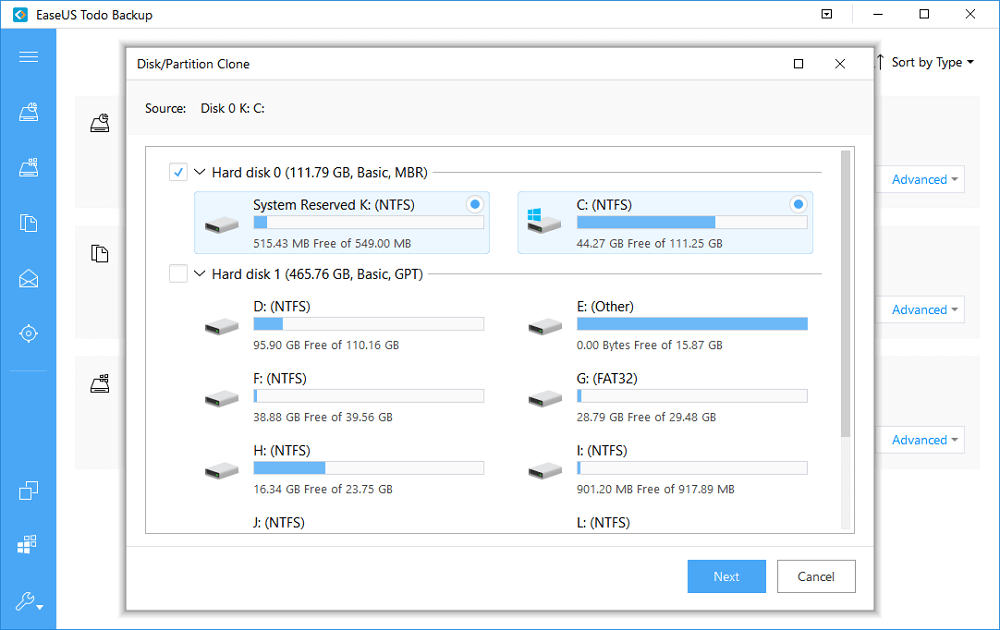
Task: Check the Hard disk 0 checkbox
Action: pyautogui.click(x=178, y=171)
